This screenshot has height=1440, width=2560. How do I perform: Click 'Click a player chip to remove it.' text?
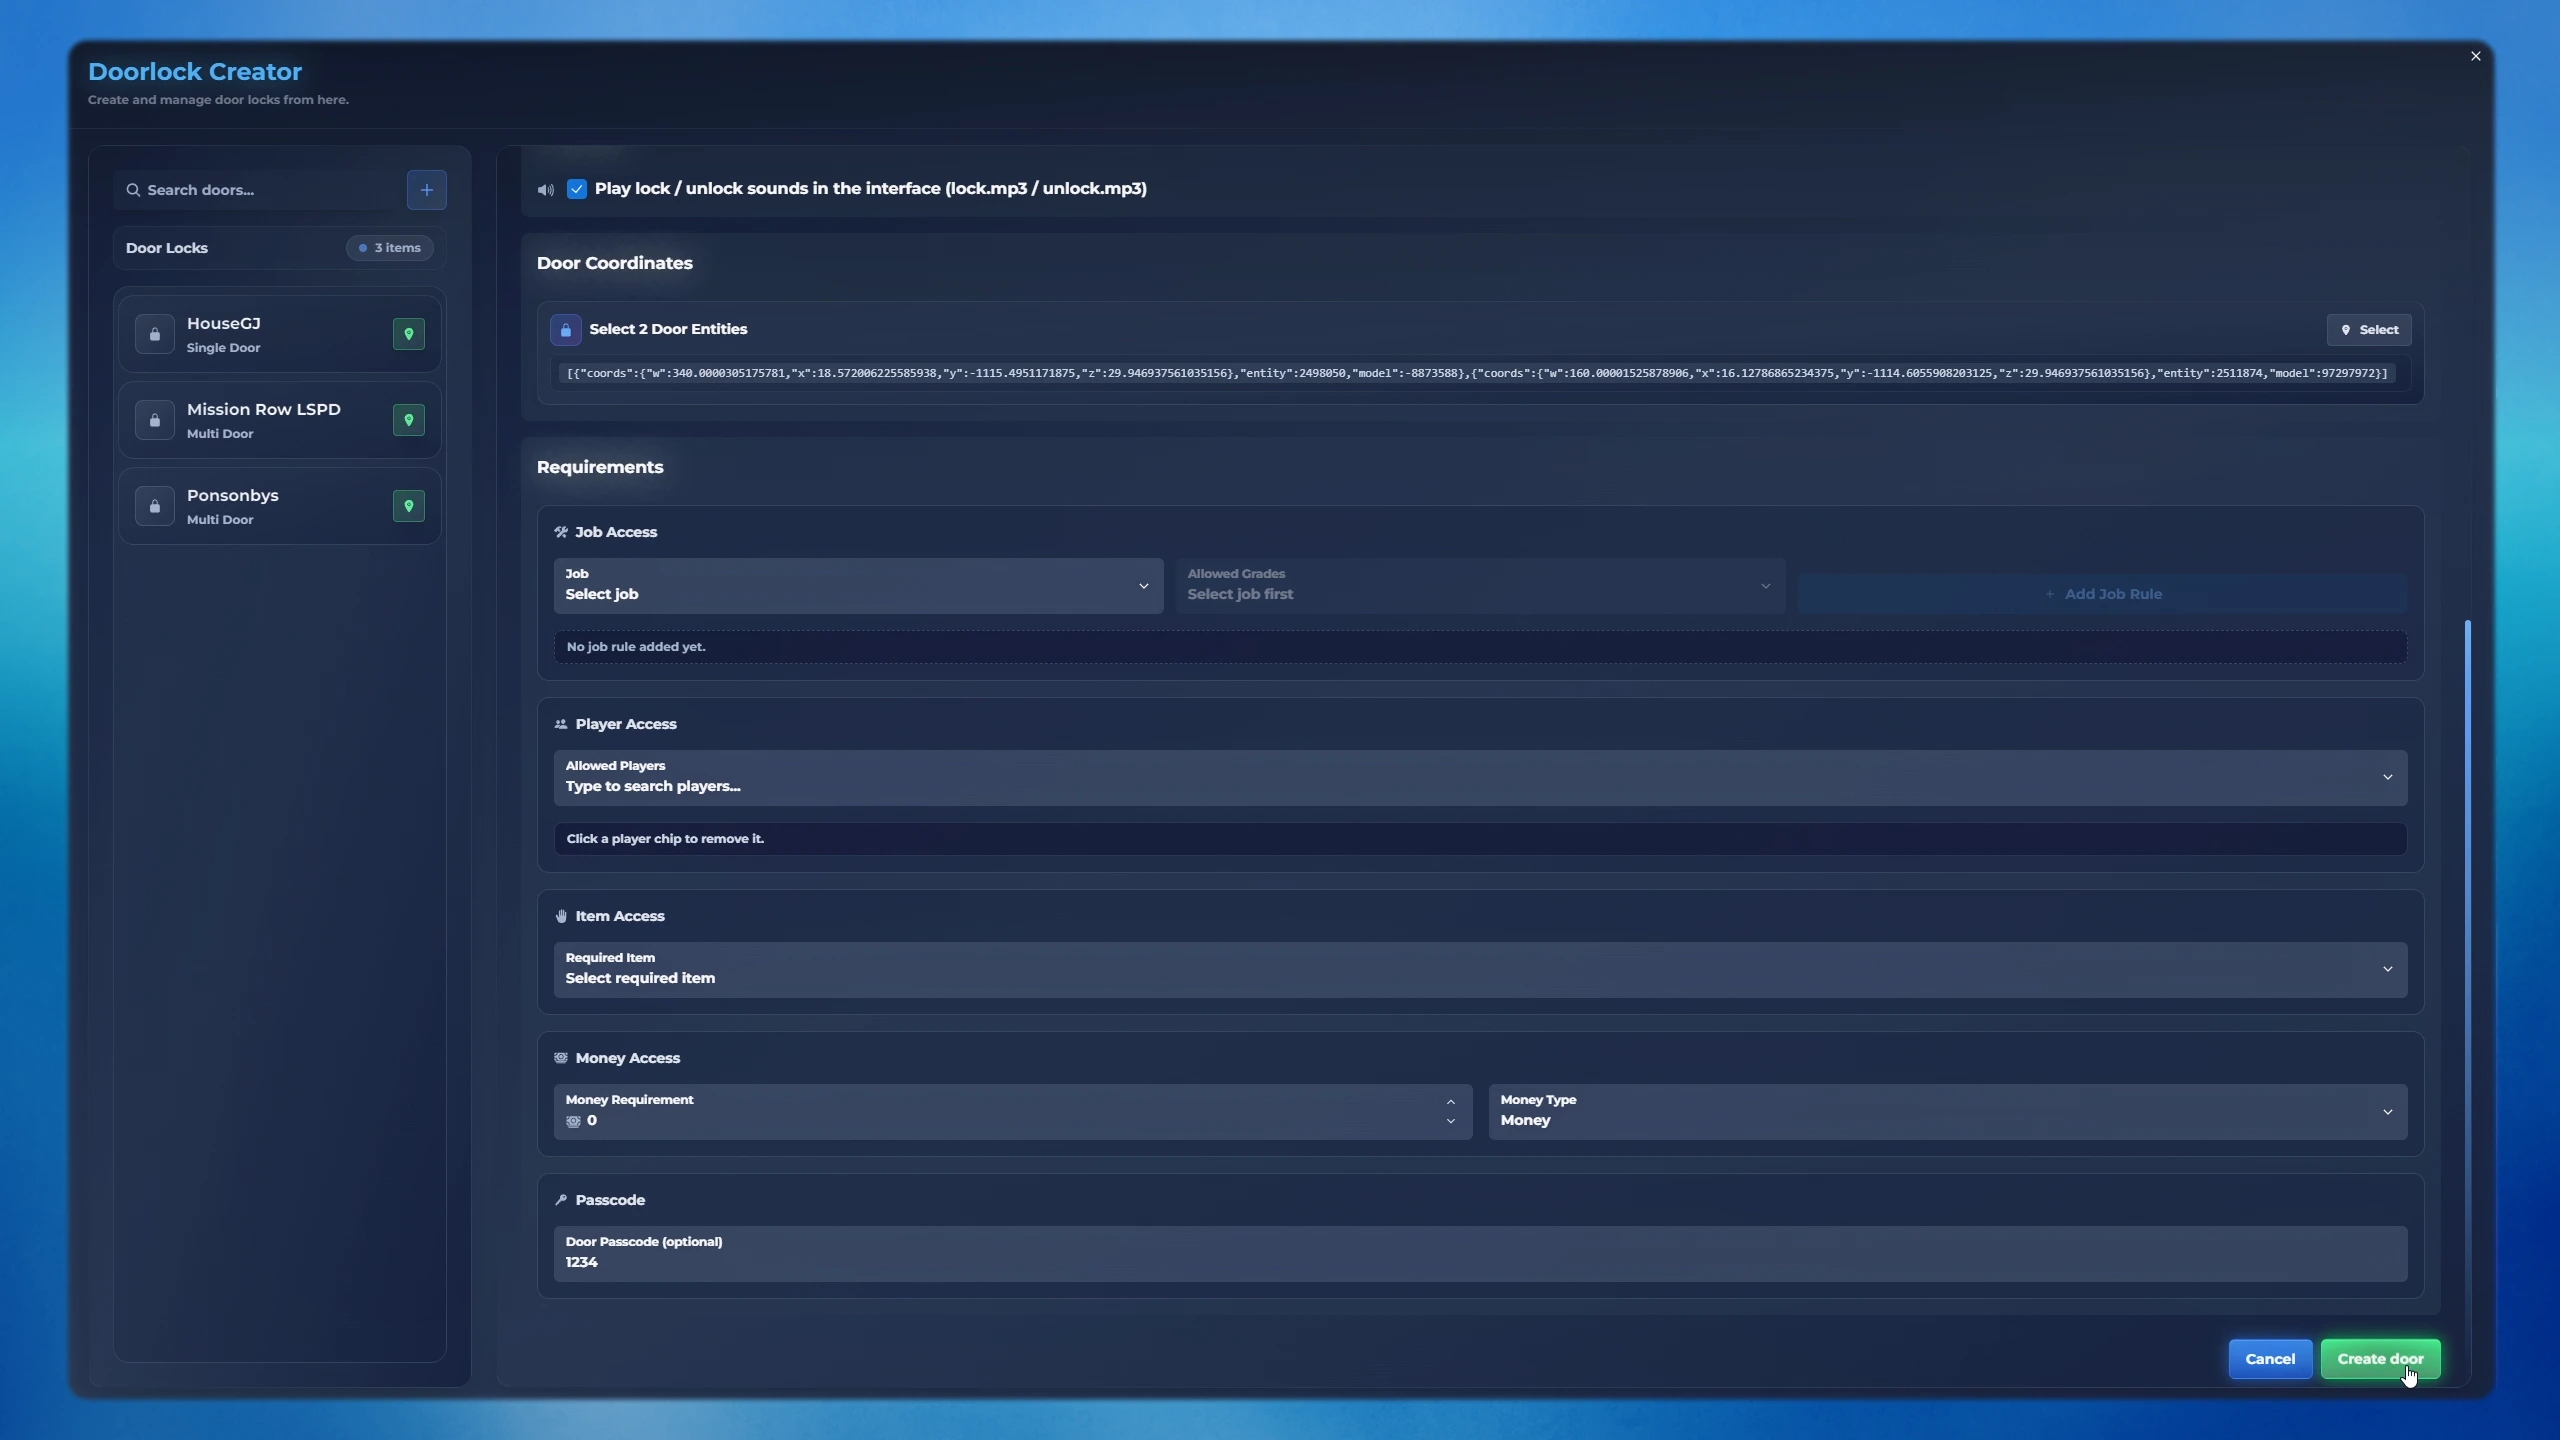point(665,839)
